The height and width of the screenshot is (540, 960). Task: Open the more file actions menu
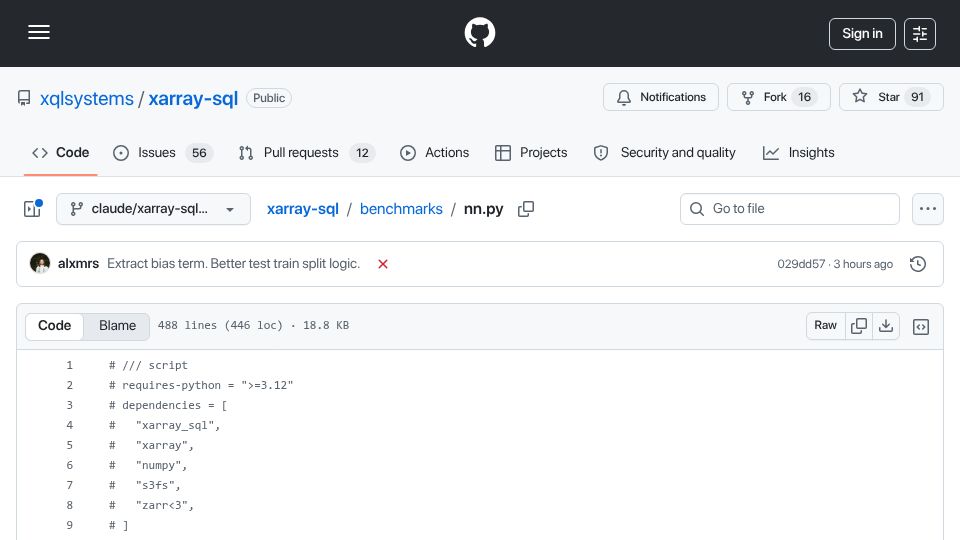click(928, 209)
